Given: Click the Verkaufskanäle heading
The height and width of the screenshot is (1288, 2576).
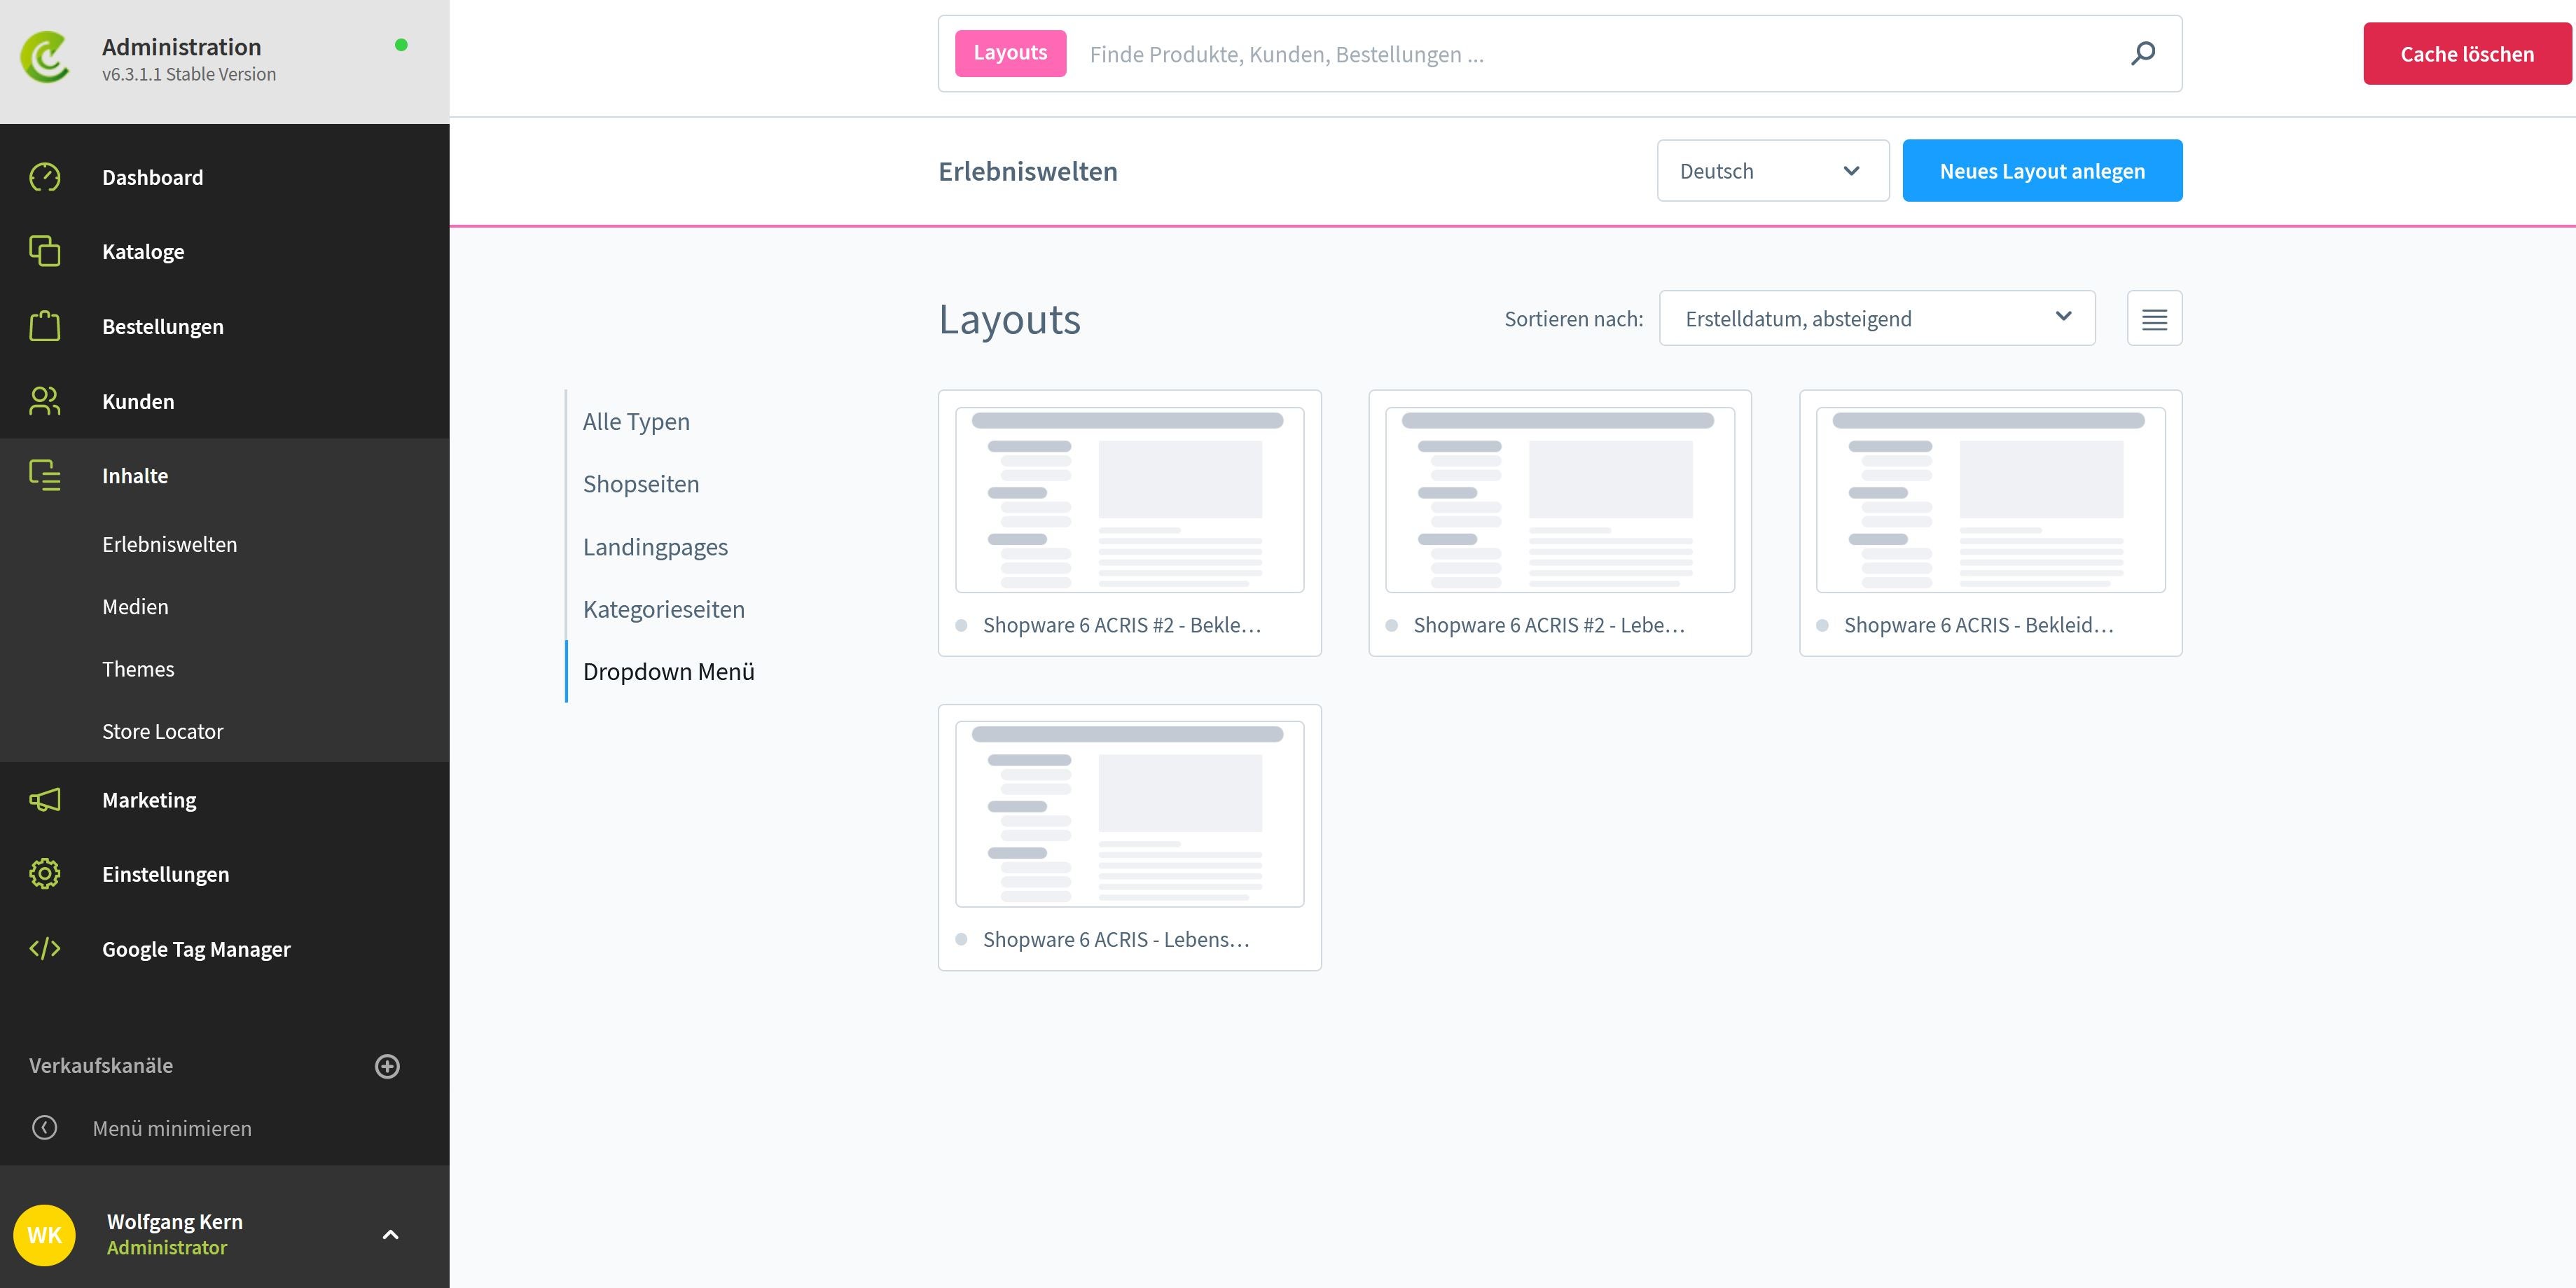Looking at the screenshot, I should pyautogui.click(x=101, y=1066).
